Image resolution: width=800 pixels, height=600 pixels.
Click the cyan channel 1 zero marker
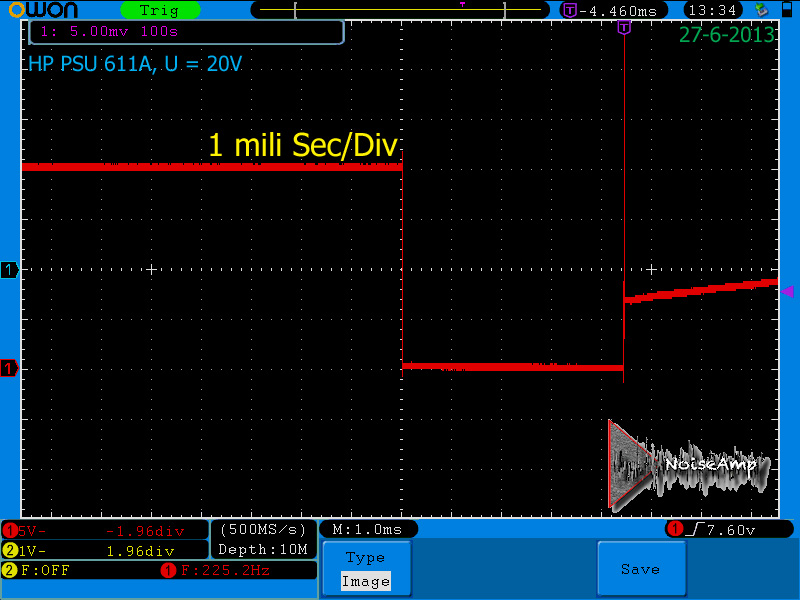9,269
